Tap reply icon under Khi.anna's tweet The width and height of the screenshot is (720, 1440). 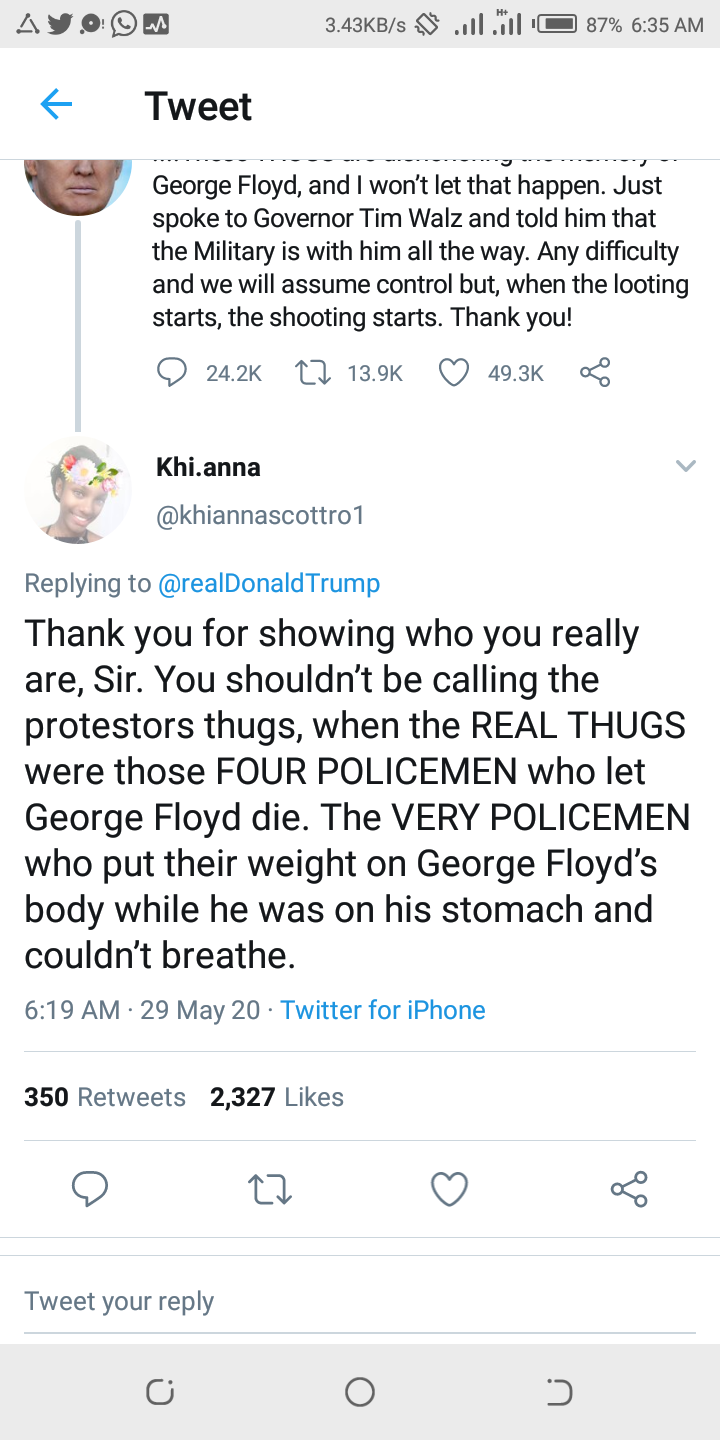[90, 1189]
